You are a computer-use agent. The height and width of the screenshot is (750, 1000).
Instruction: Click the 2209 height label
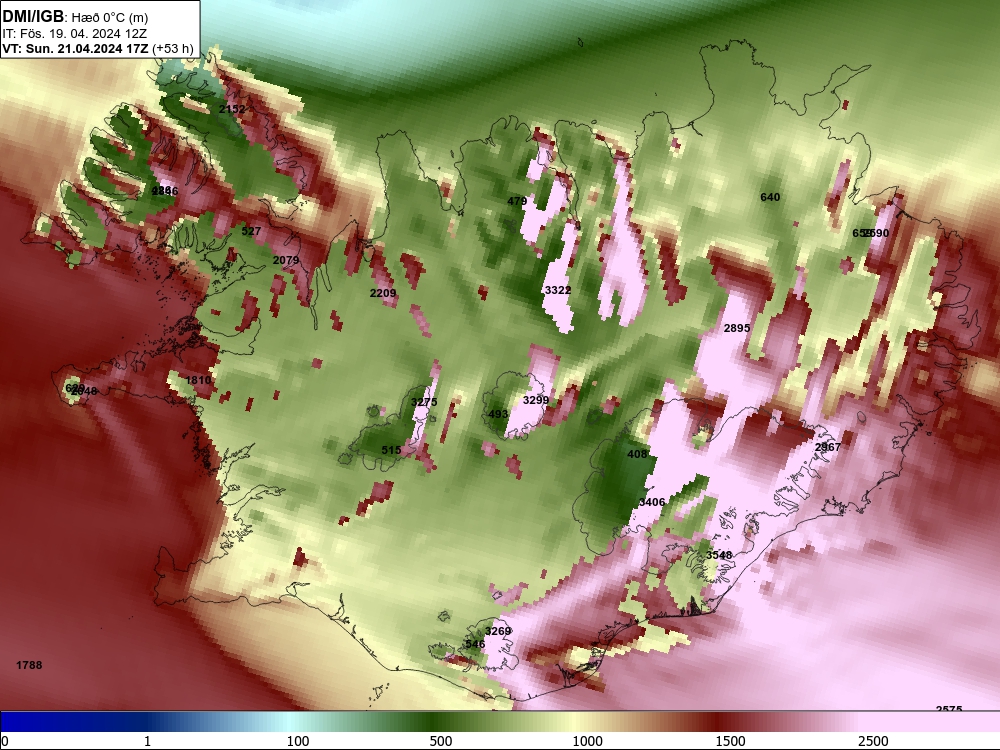coord(383,293)
